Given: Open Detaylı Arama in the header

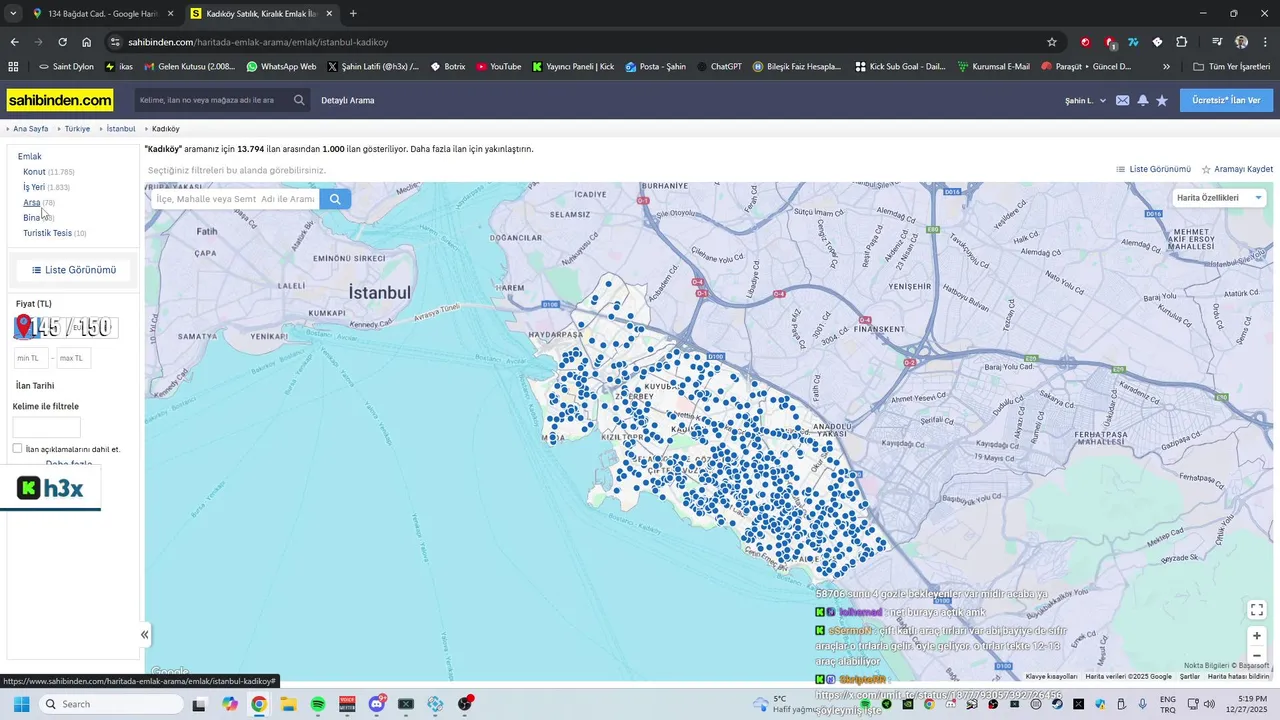Looking at the screenshot, I should pos(348,101).
